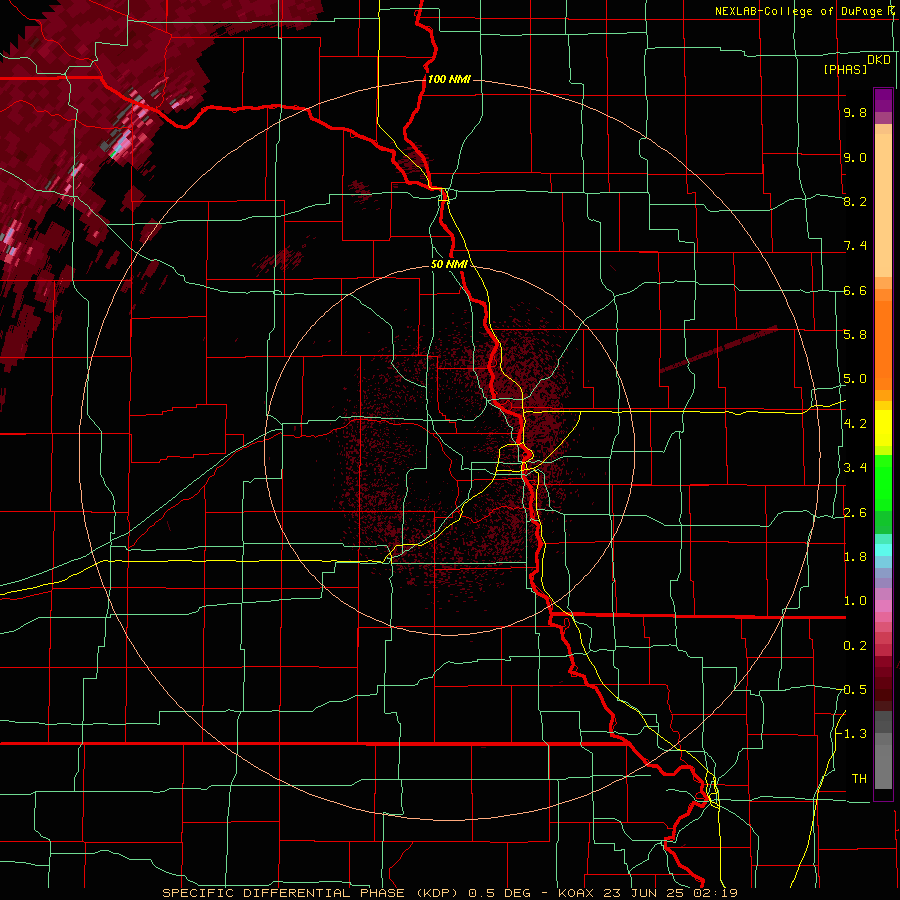Screen dimensions: 900x900
Task: Click the 3.4 scale value
Action: [855, 467]
